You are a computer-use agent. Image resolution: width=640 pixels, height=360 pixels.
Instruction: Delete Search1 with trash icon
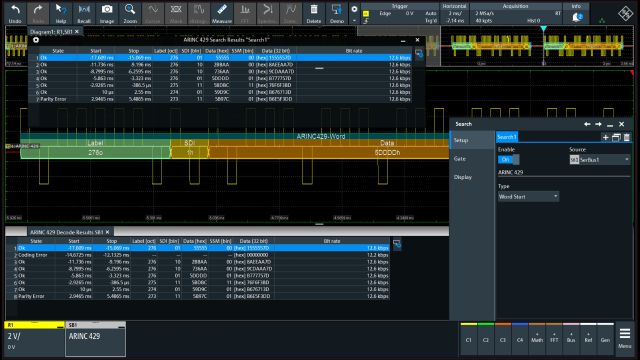point(627,138)
